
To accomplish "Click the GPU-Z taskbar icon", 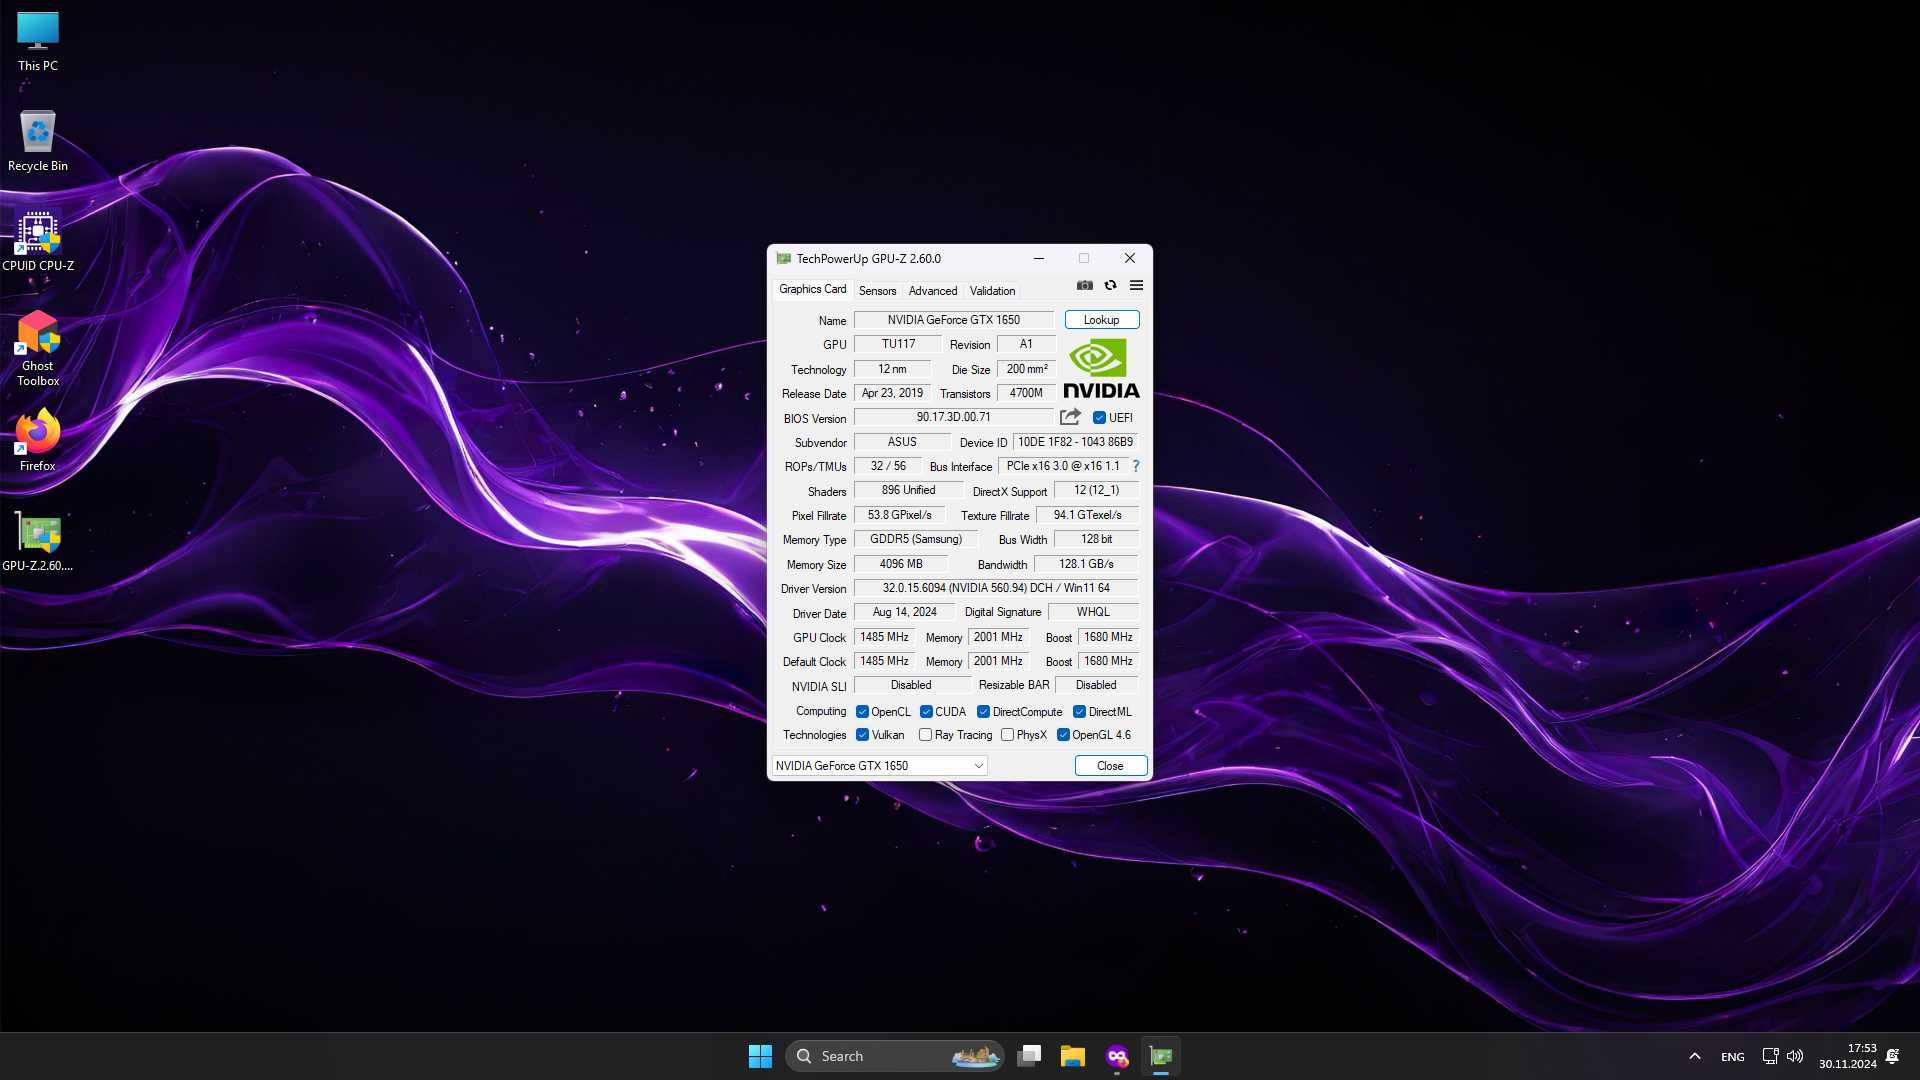I will (x=1161, y=1056).
